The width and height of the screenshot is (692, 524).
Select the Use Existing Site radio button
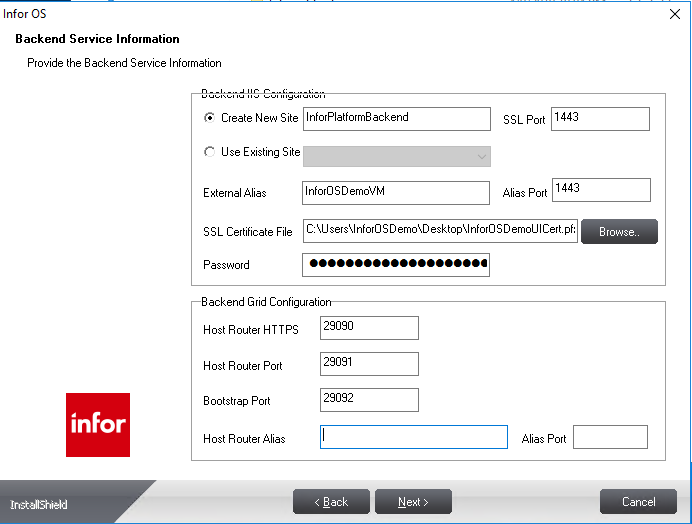click(x=209, y=152)
